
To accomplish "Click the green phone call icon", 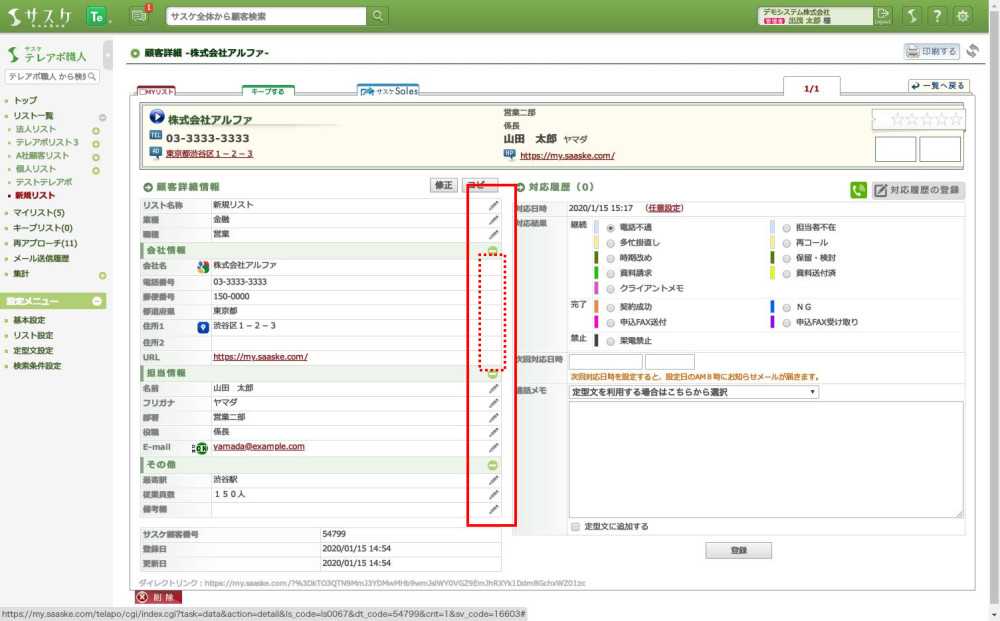I will click(x=858, y=190).
